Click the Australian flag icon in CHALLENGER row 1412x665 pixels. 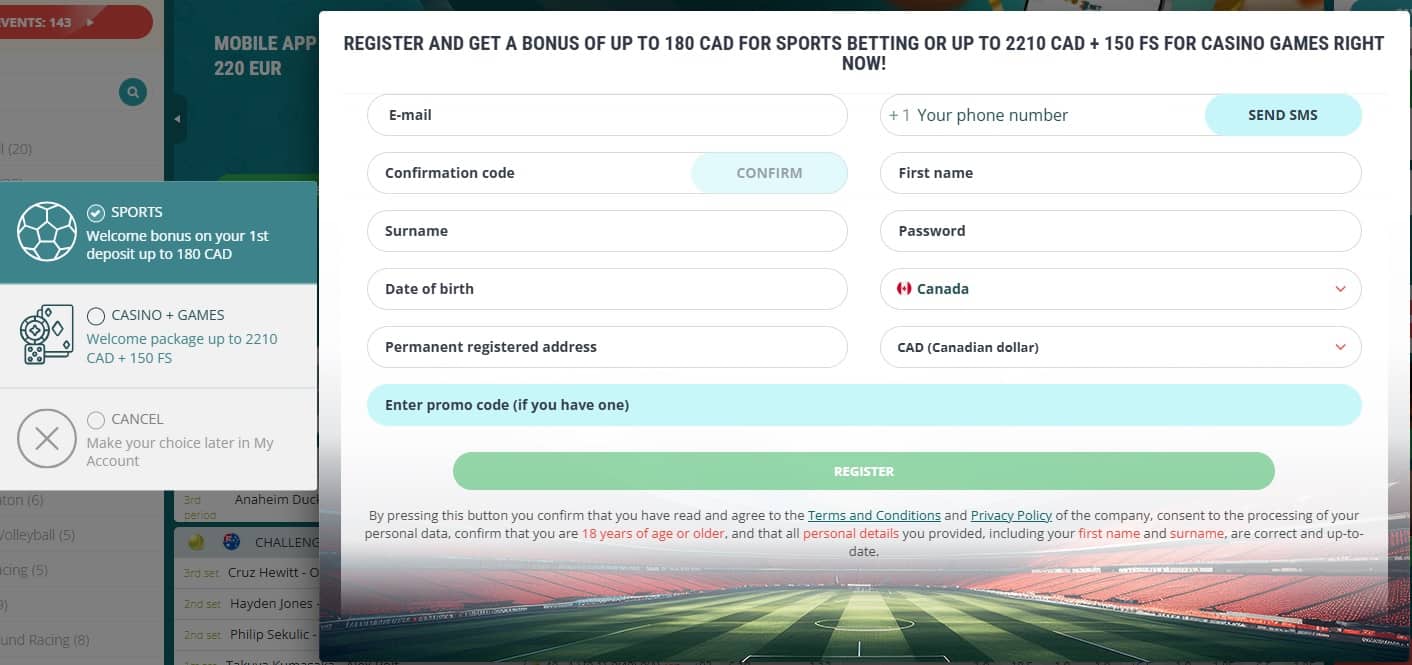231,542
